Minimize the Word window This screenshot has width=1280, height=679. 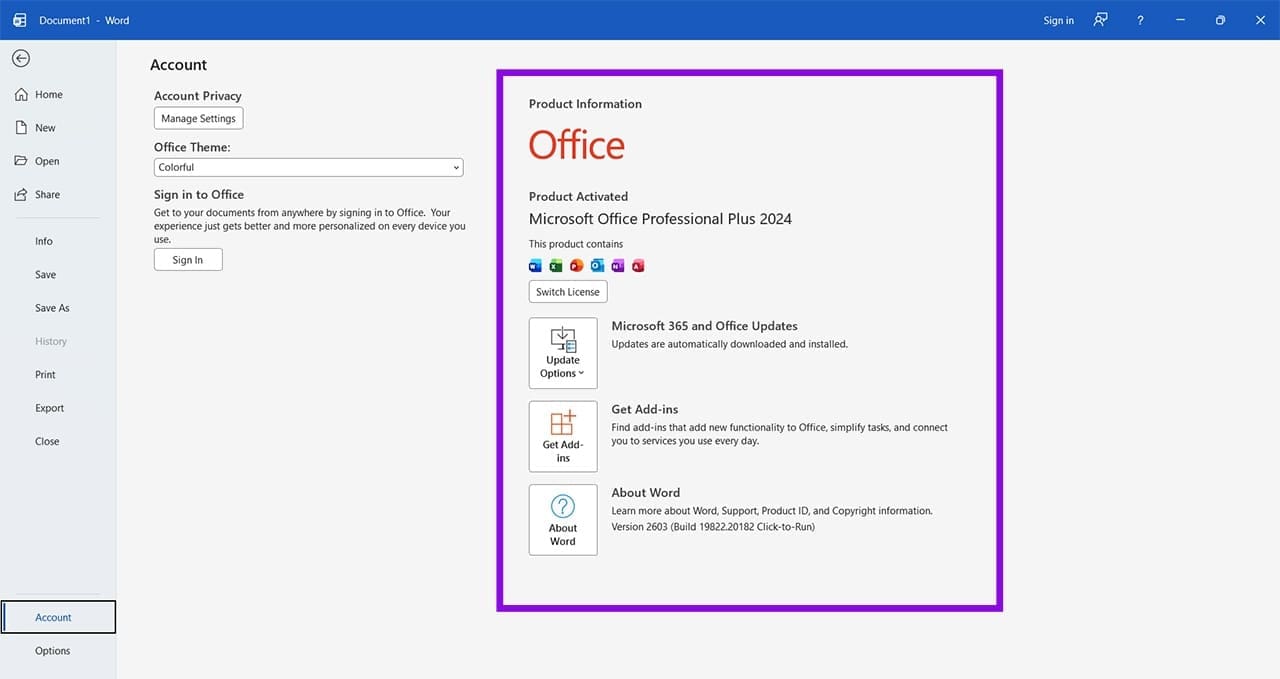pos(1181,20)
